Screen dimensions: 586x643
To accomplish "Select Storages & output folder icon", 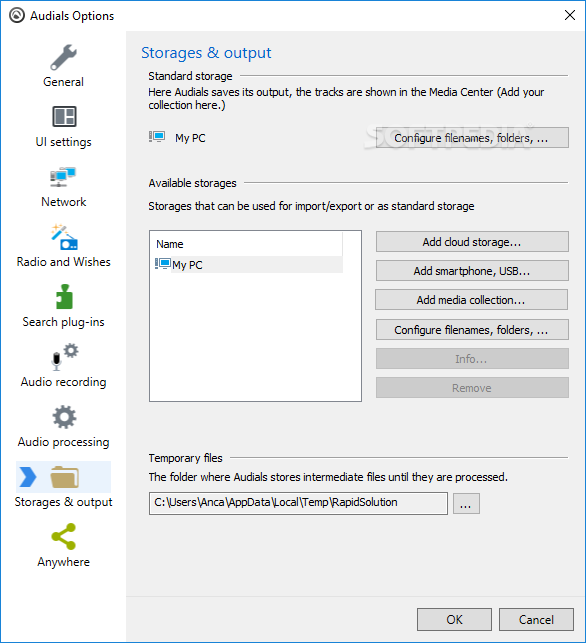I will pyautogui.click(x=65, y=477).
